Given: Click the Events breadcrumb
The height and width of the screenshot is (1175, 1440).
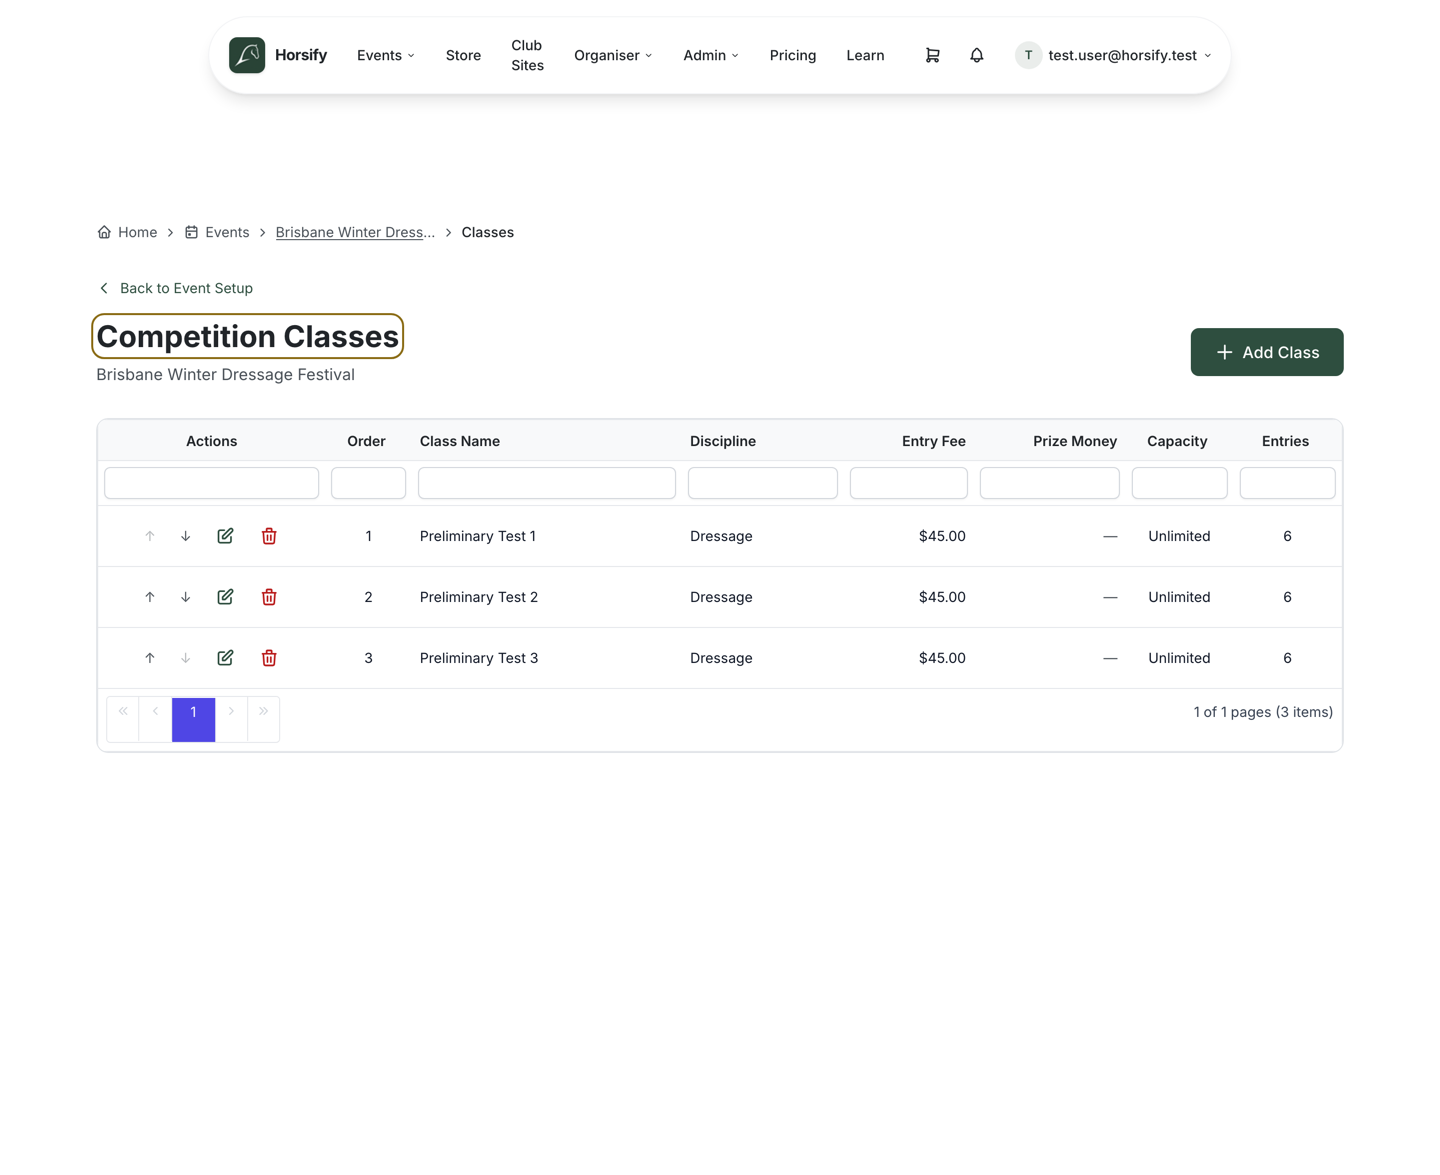Looking at the screenshot, I should point(217,232).
